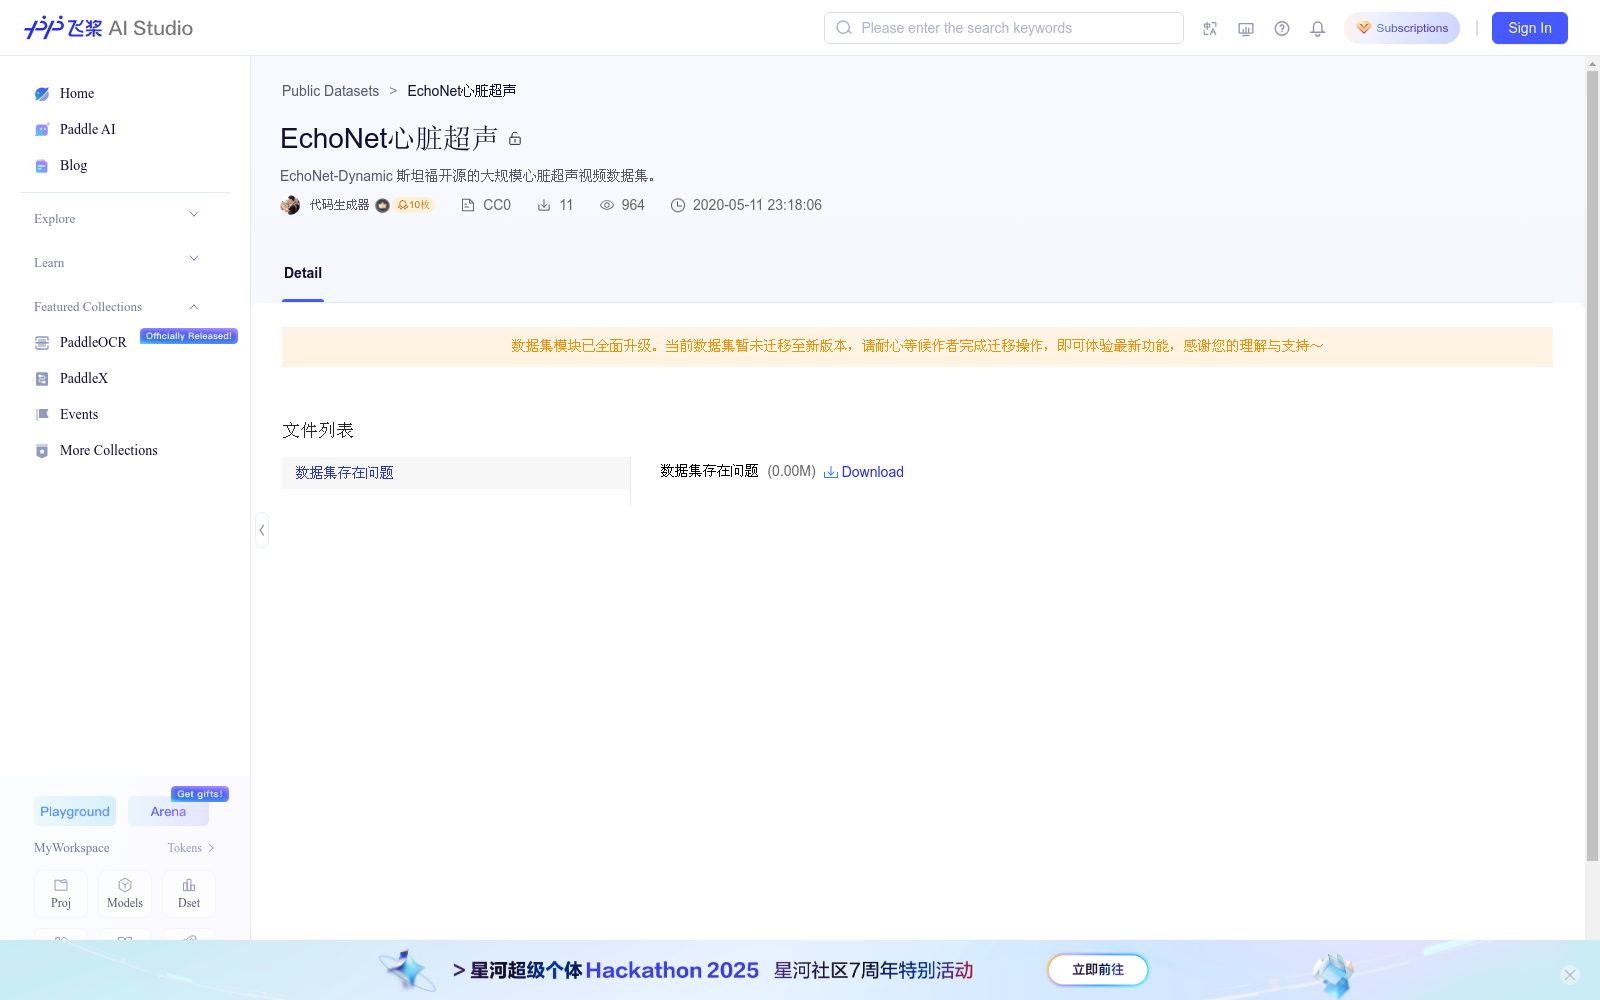Open the Playground button
Screen dimensions: 1600x1000
coord(75,811)
